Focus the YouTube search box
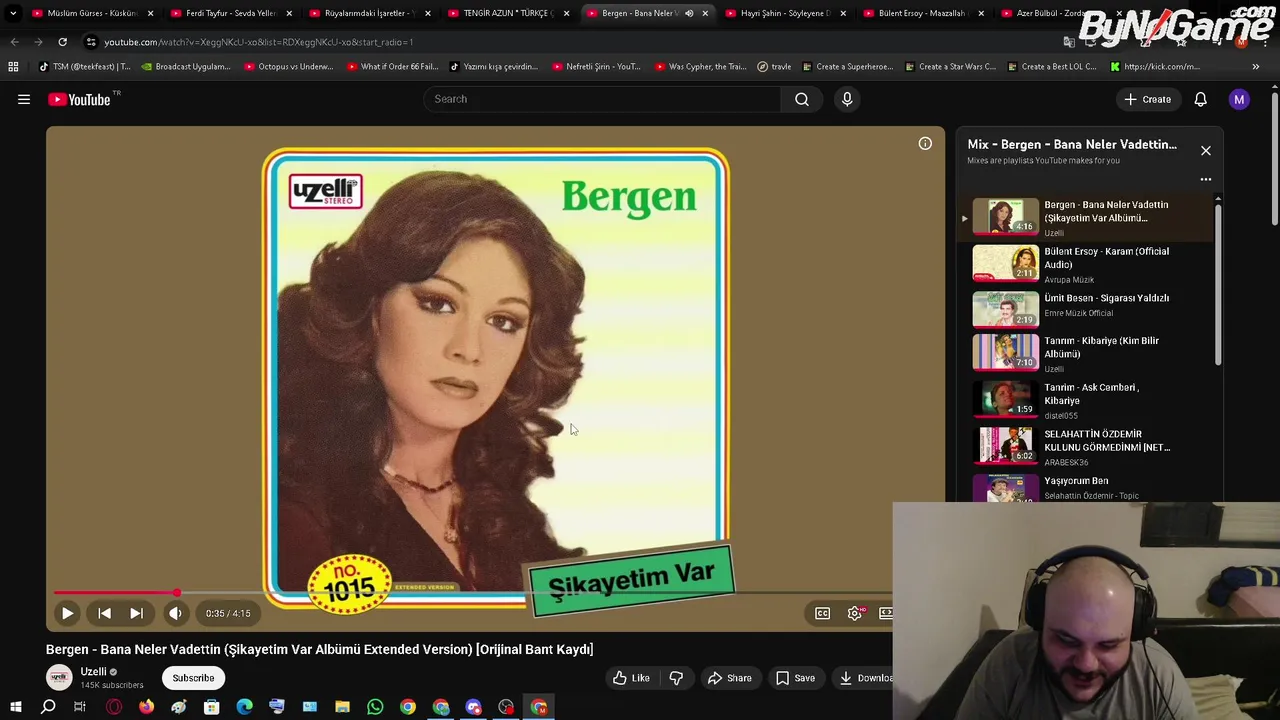Image resolution: width=1280 pixels, height=720 pixels. pos(602,99)
